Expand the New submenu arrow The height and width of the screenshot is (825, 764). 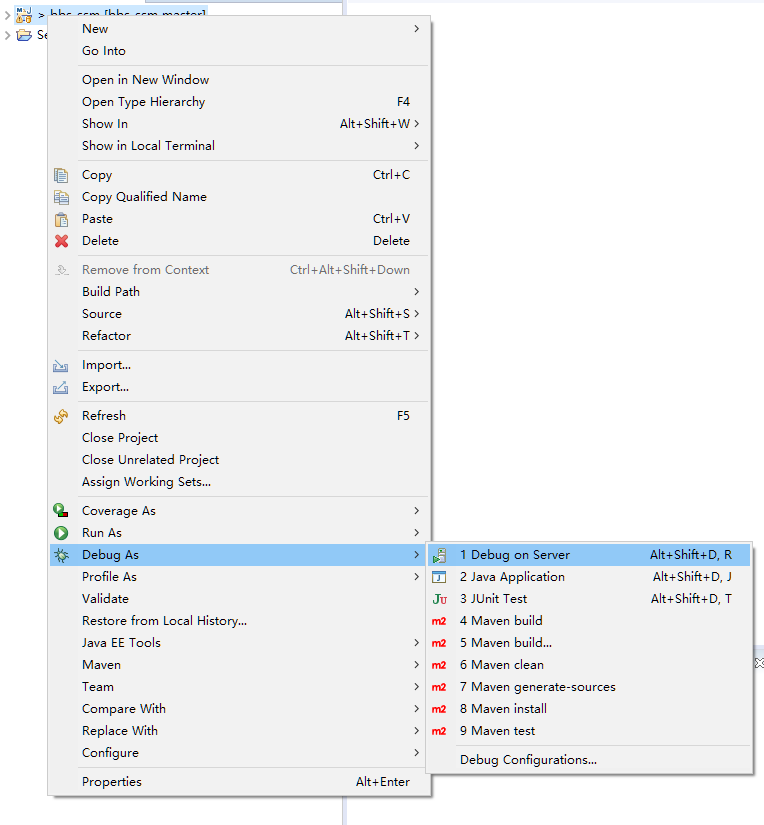coord(416,29)
